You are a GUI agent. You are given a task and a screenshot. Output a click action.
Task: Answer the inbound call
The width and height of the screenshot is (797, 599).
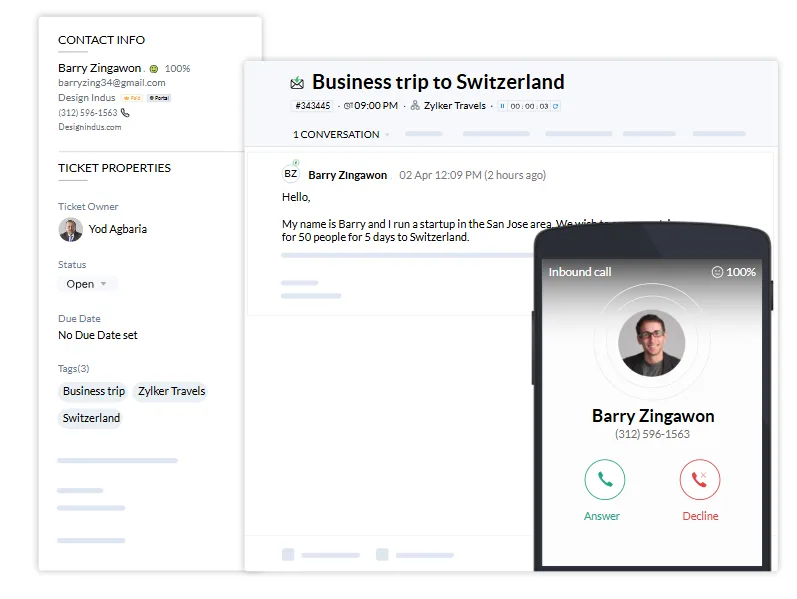click(x=604, y=480)
